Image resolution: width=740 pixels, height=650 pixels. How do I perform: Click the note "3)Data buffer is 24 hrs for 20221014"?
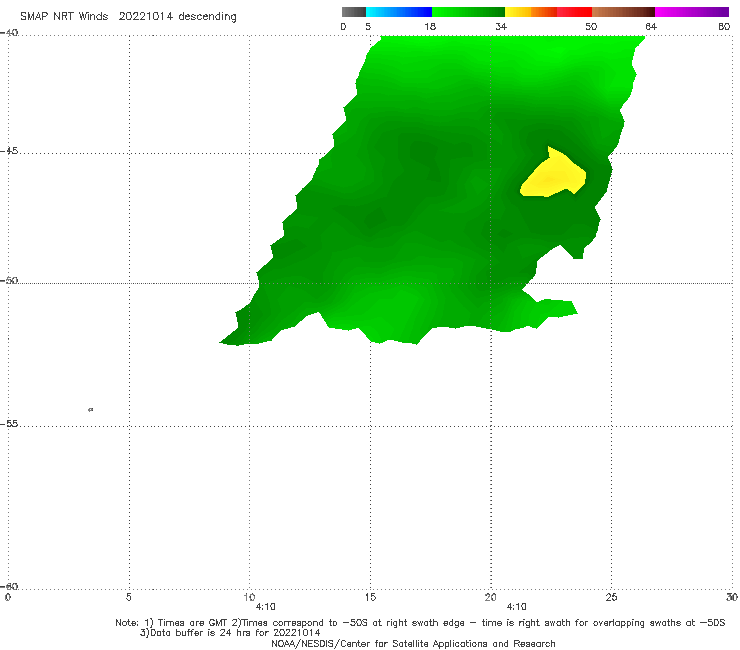click(230, 633)
